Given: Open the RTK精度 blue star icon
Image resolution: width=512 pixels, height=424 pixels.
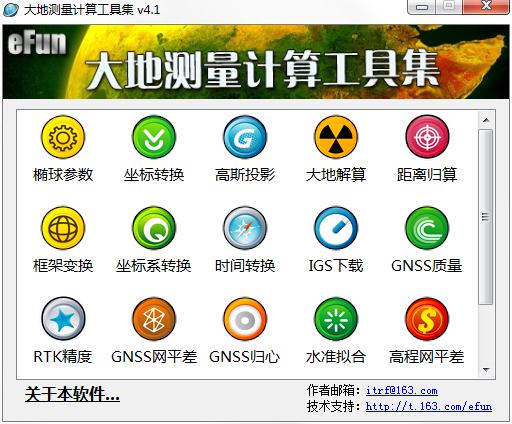Looking at the screenshot, I should pyautogui.click(x=63, y=319).
